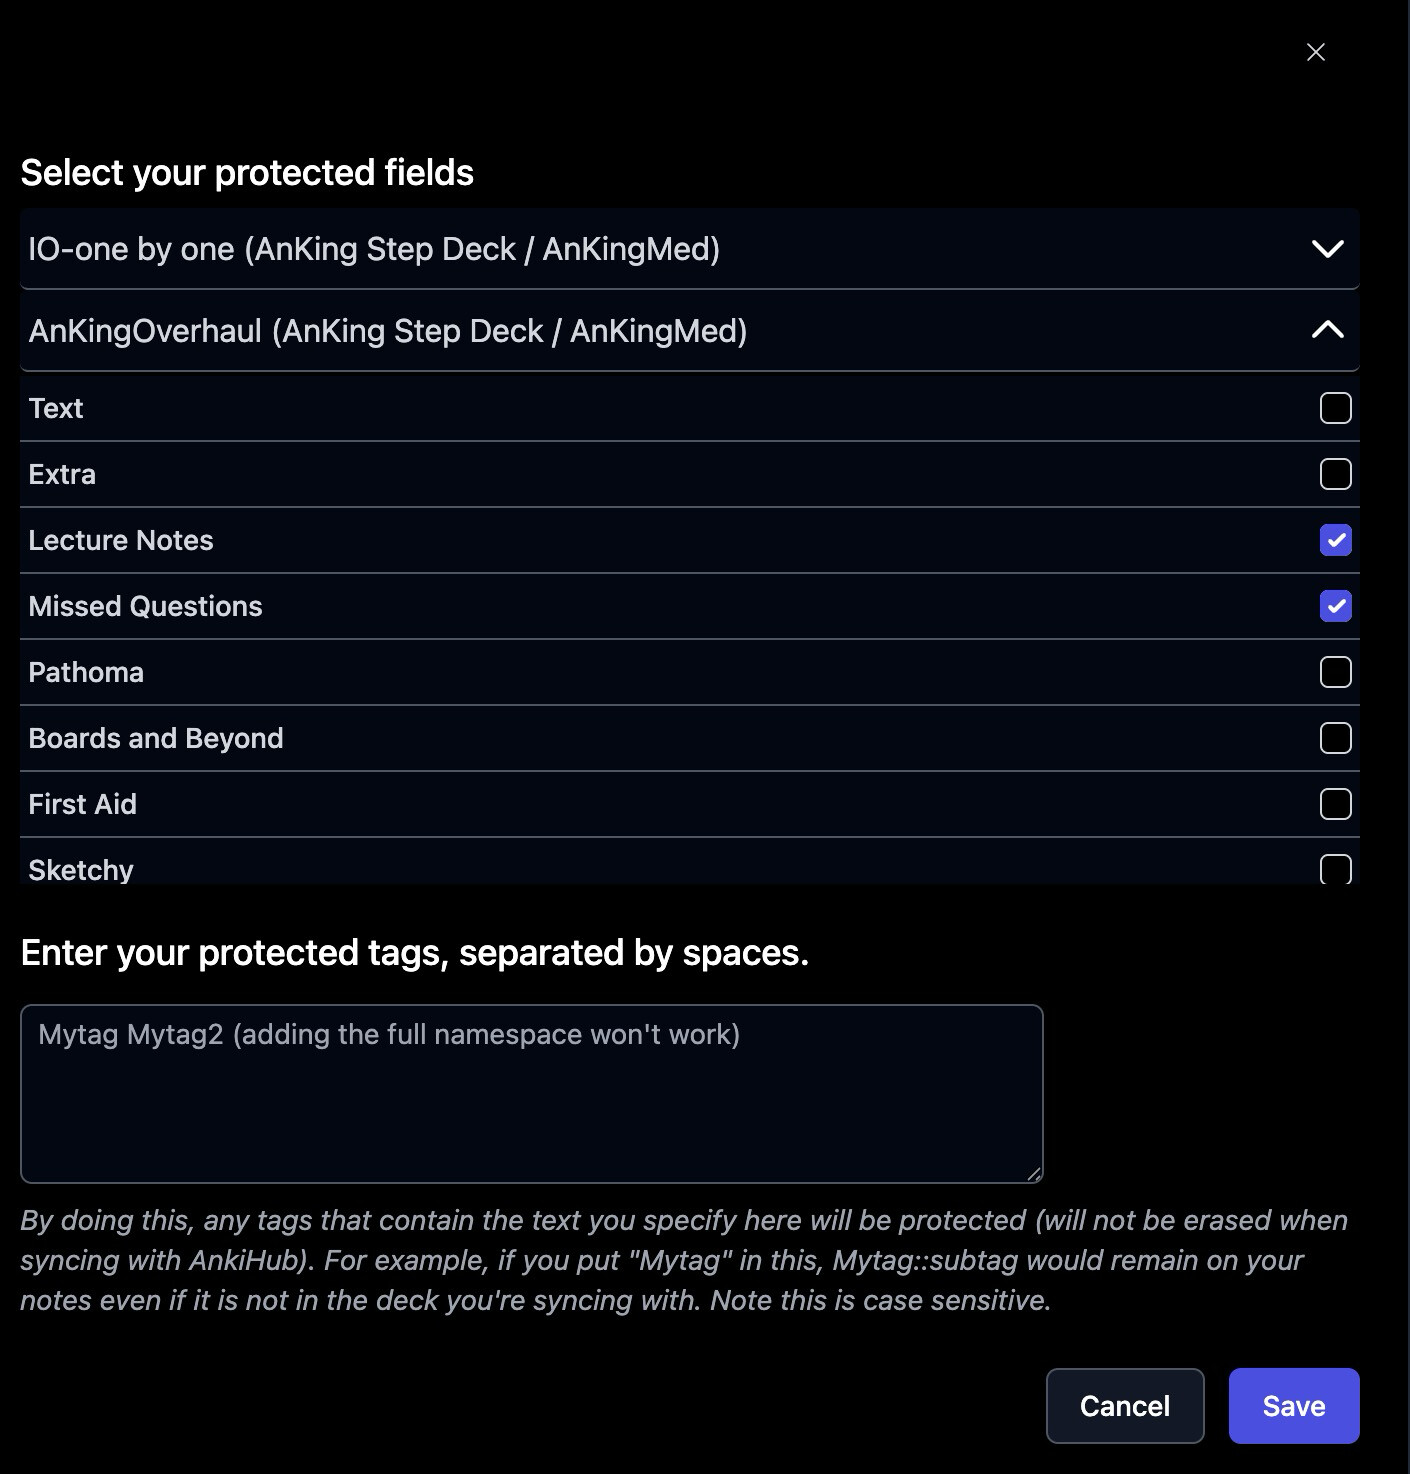Collapse the AnKingOverhaul section chevron
This screenshot has width=1410, height=1474.
click(1327, 330)
